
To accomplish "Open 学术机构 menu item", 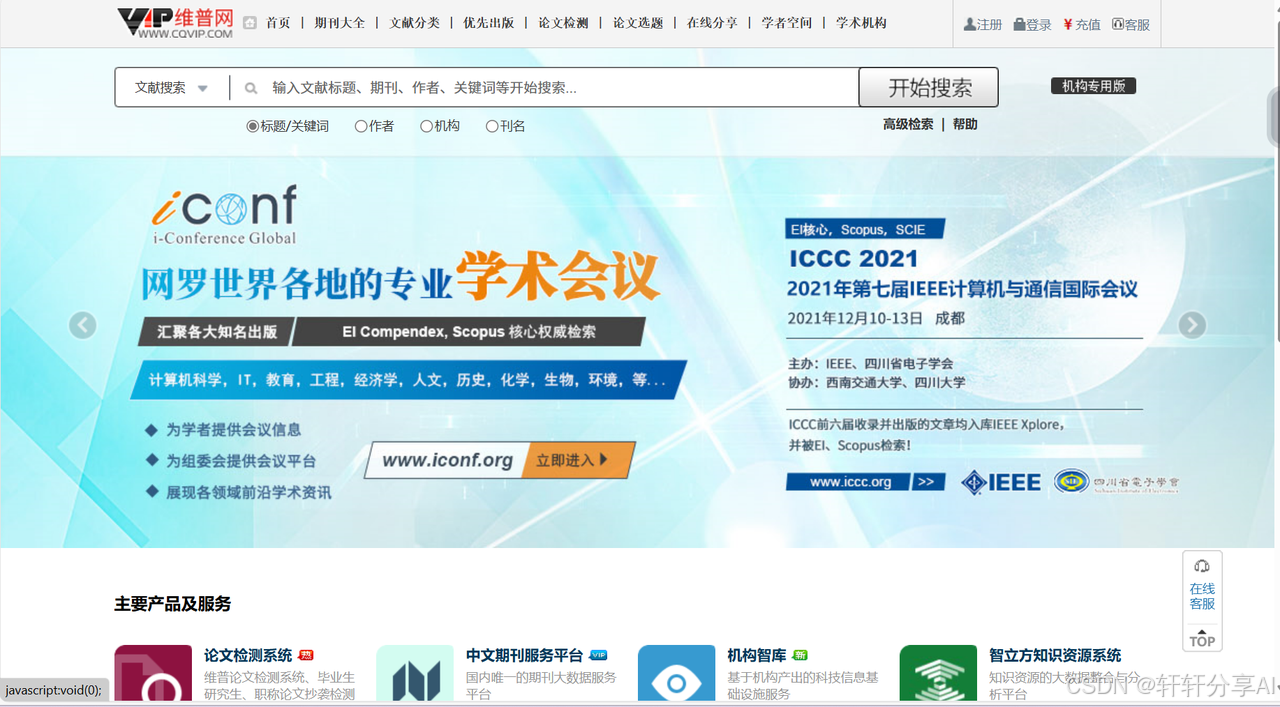I will click(x=861, y=23).
